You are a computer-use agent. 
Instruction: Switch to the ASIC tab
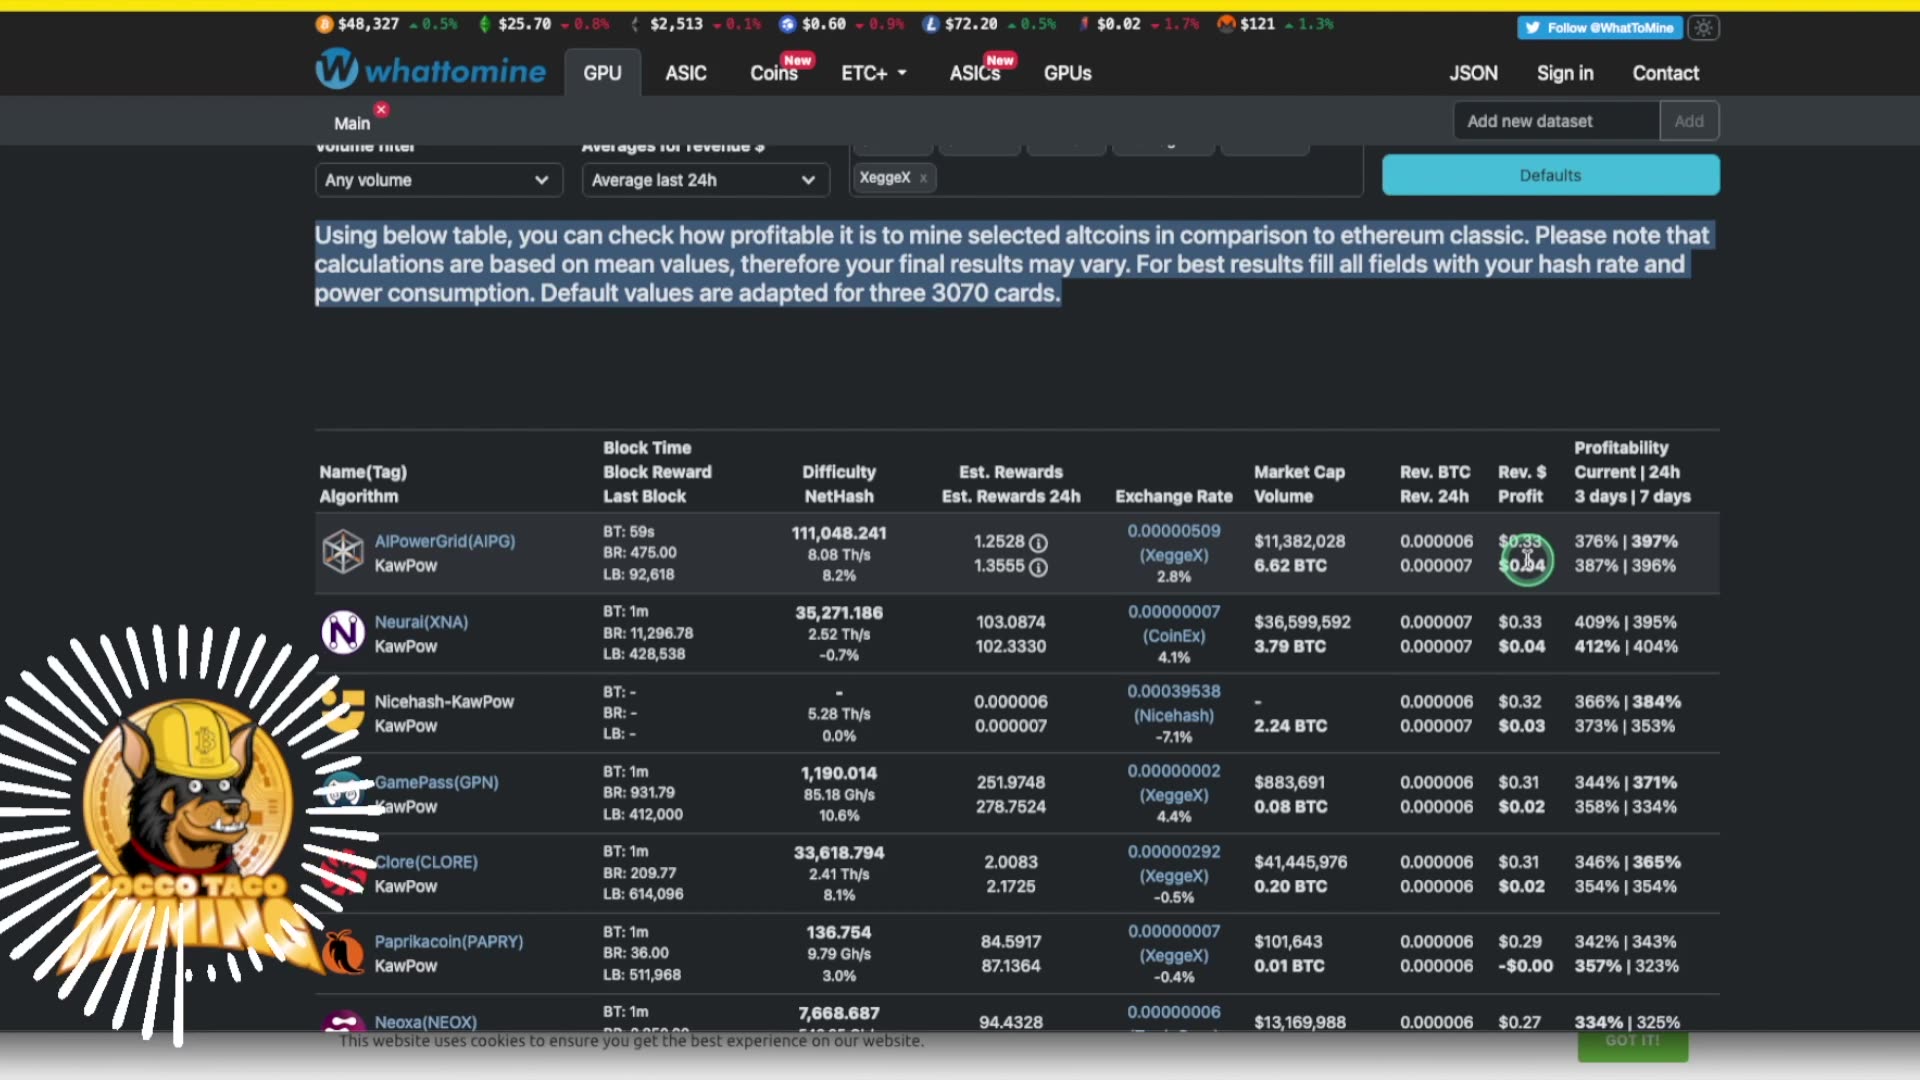(686, 73)
